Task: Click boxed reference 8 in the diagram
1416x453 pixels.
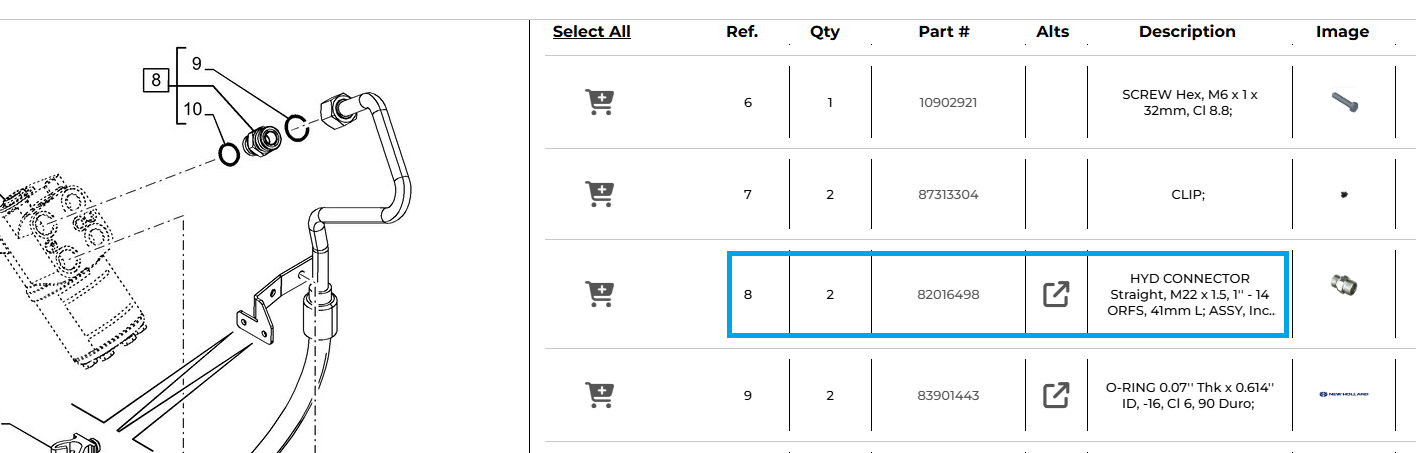Action: coord(155,79)
